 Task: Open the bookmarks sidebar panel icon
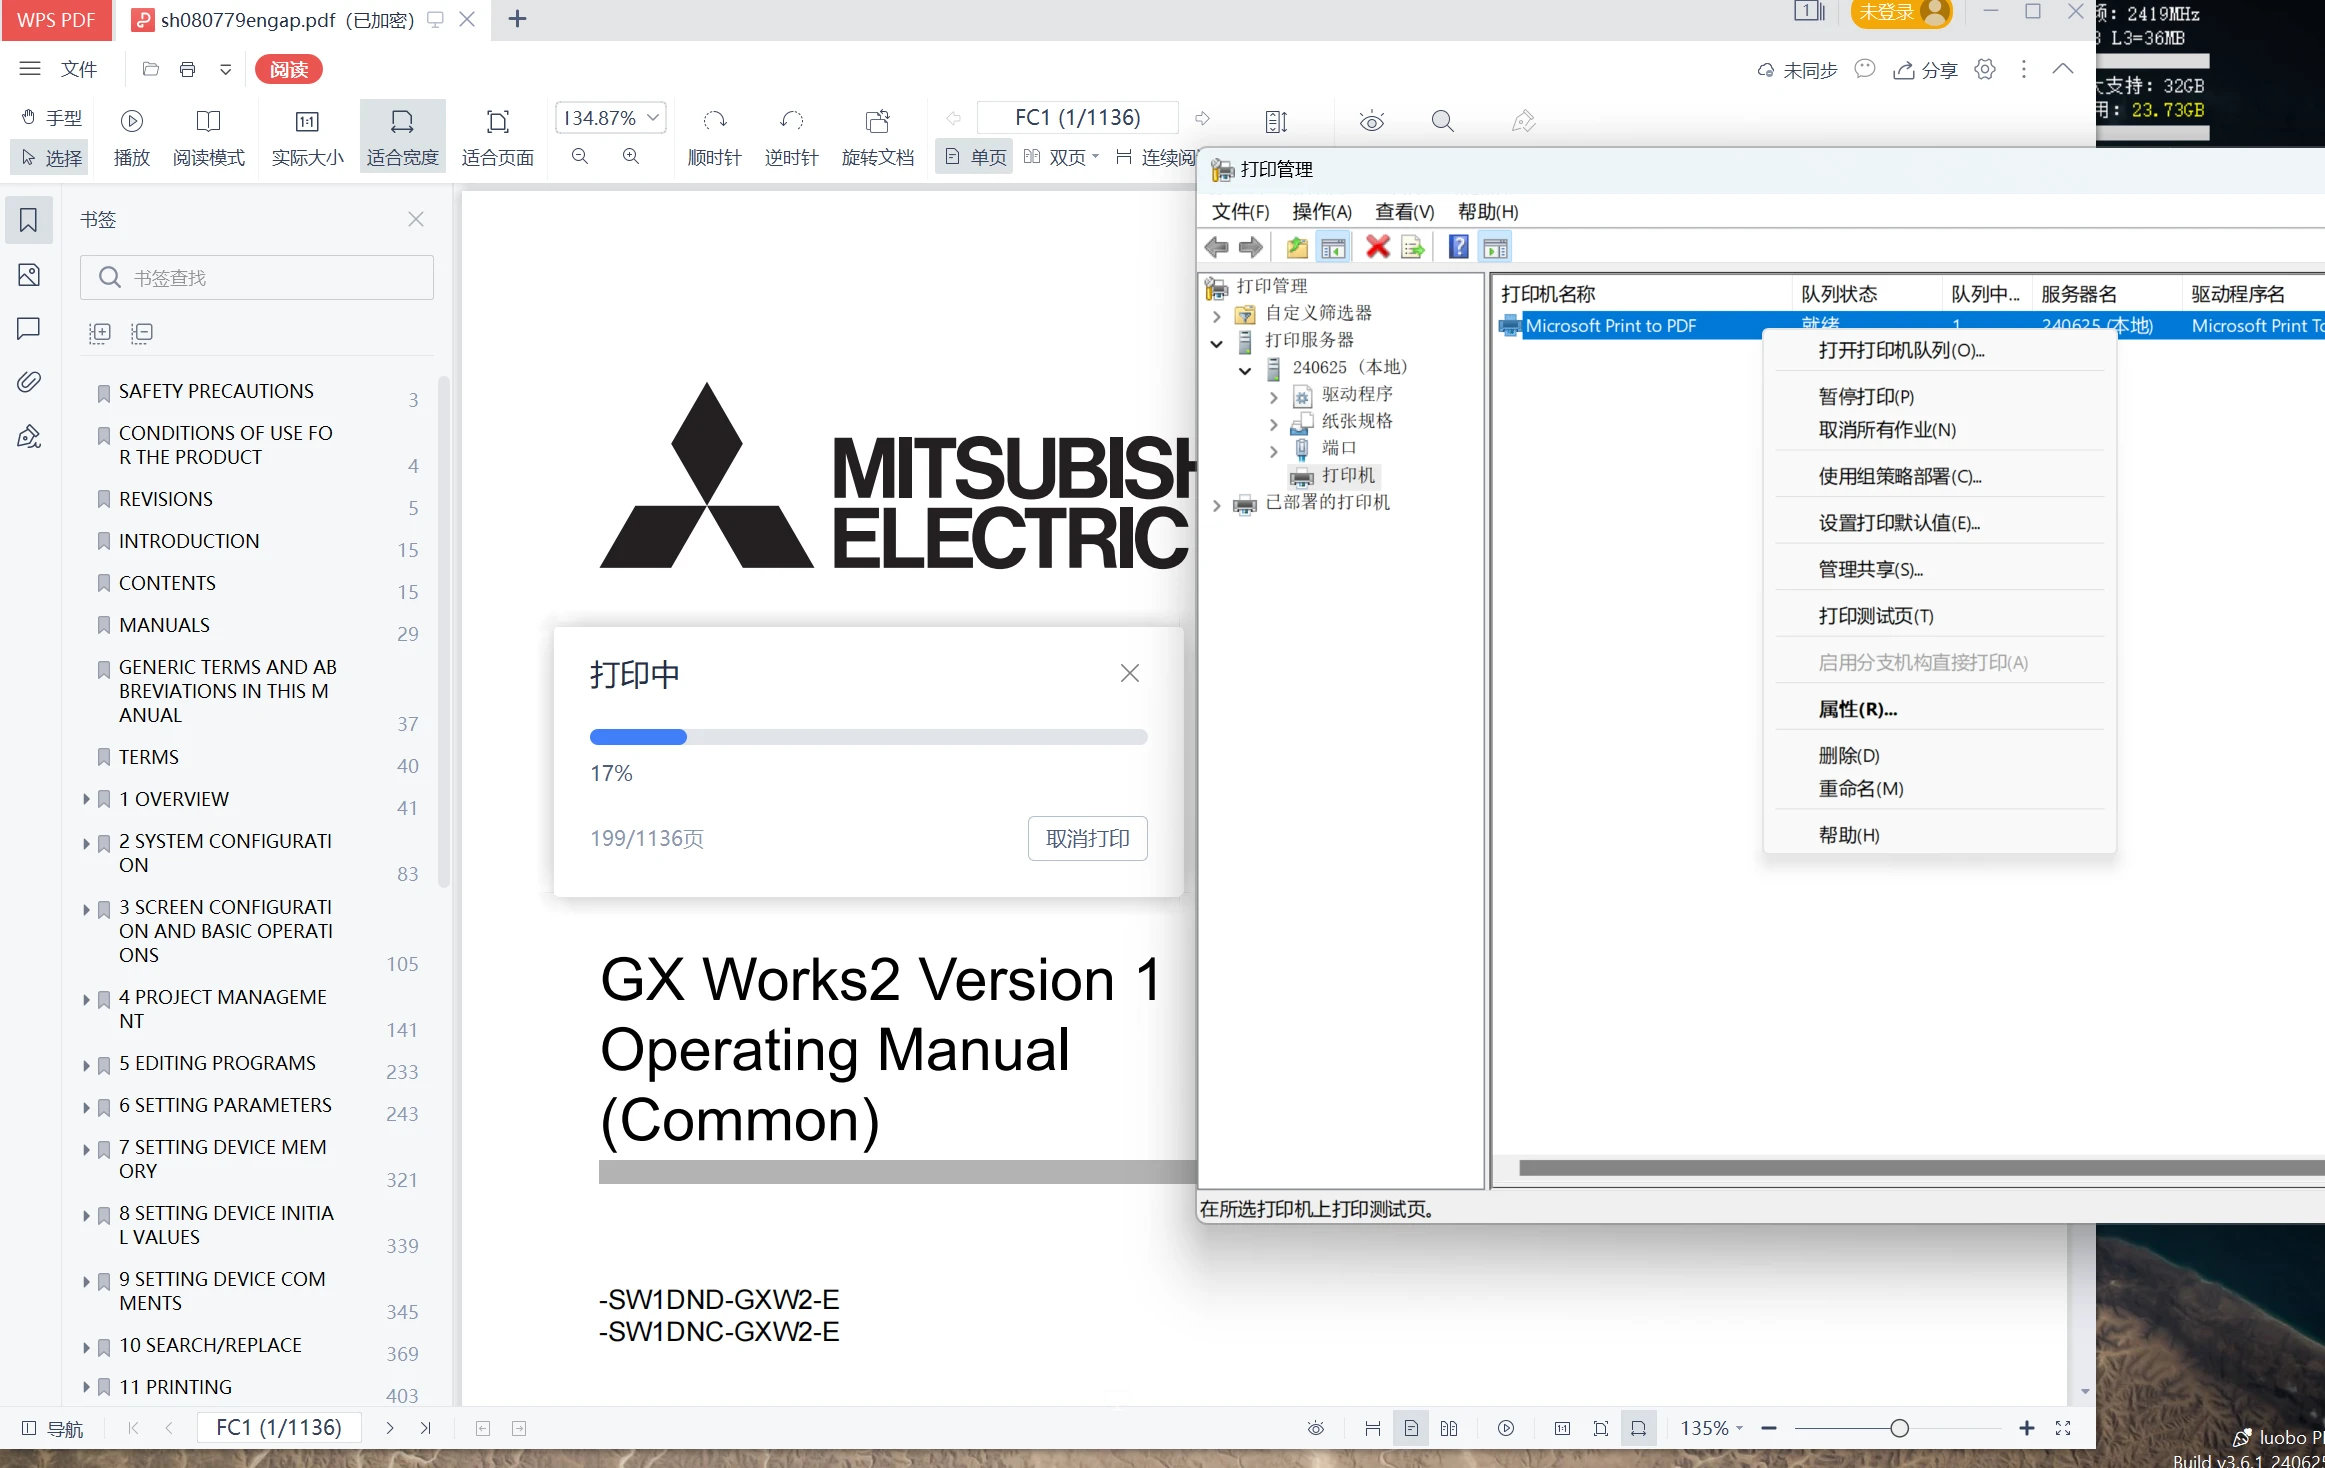29,220
